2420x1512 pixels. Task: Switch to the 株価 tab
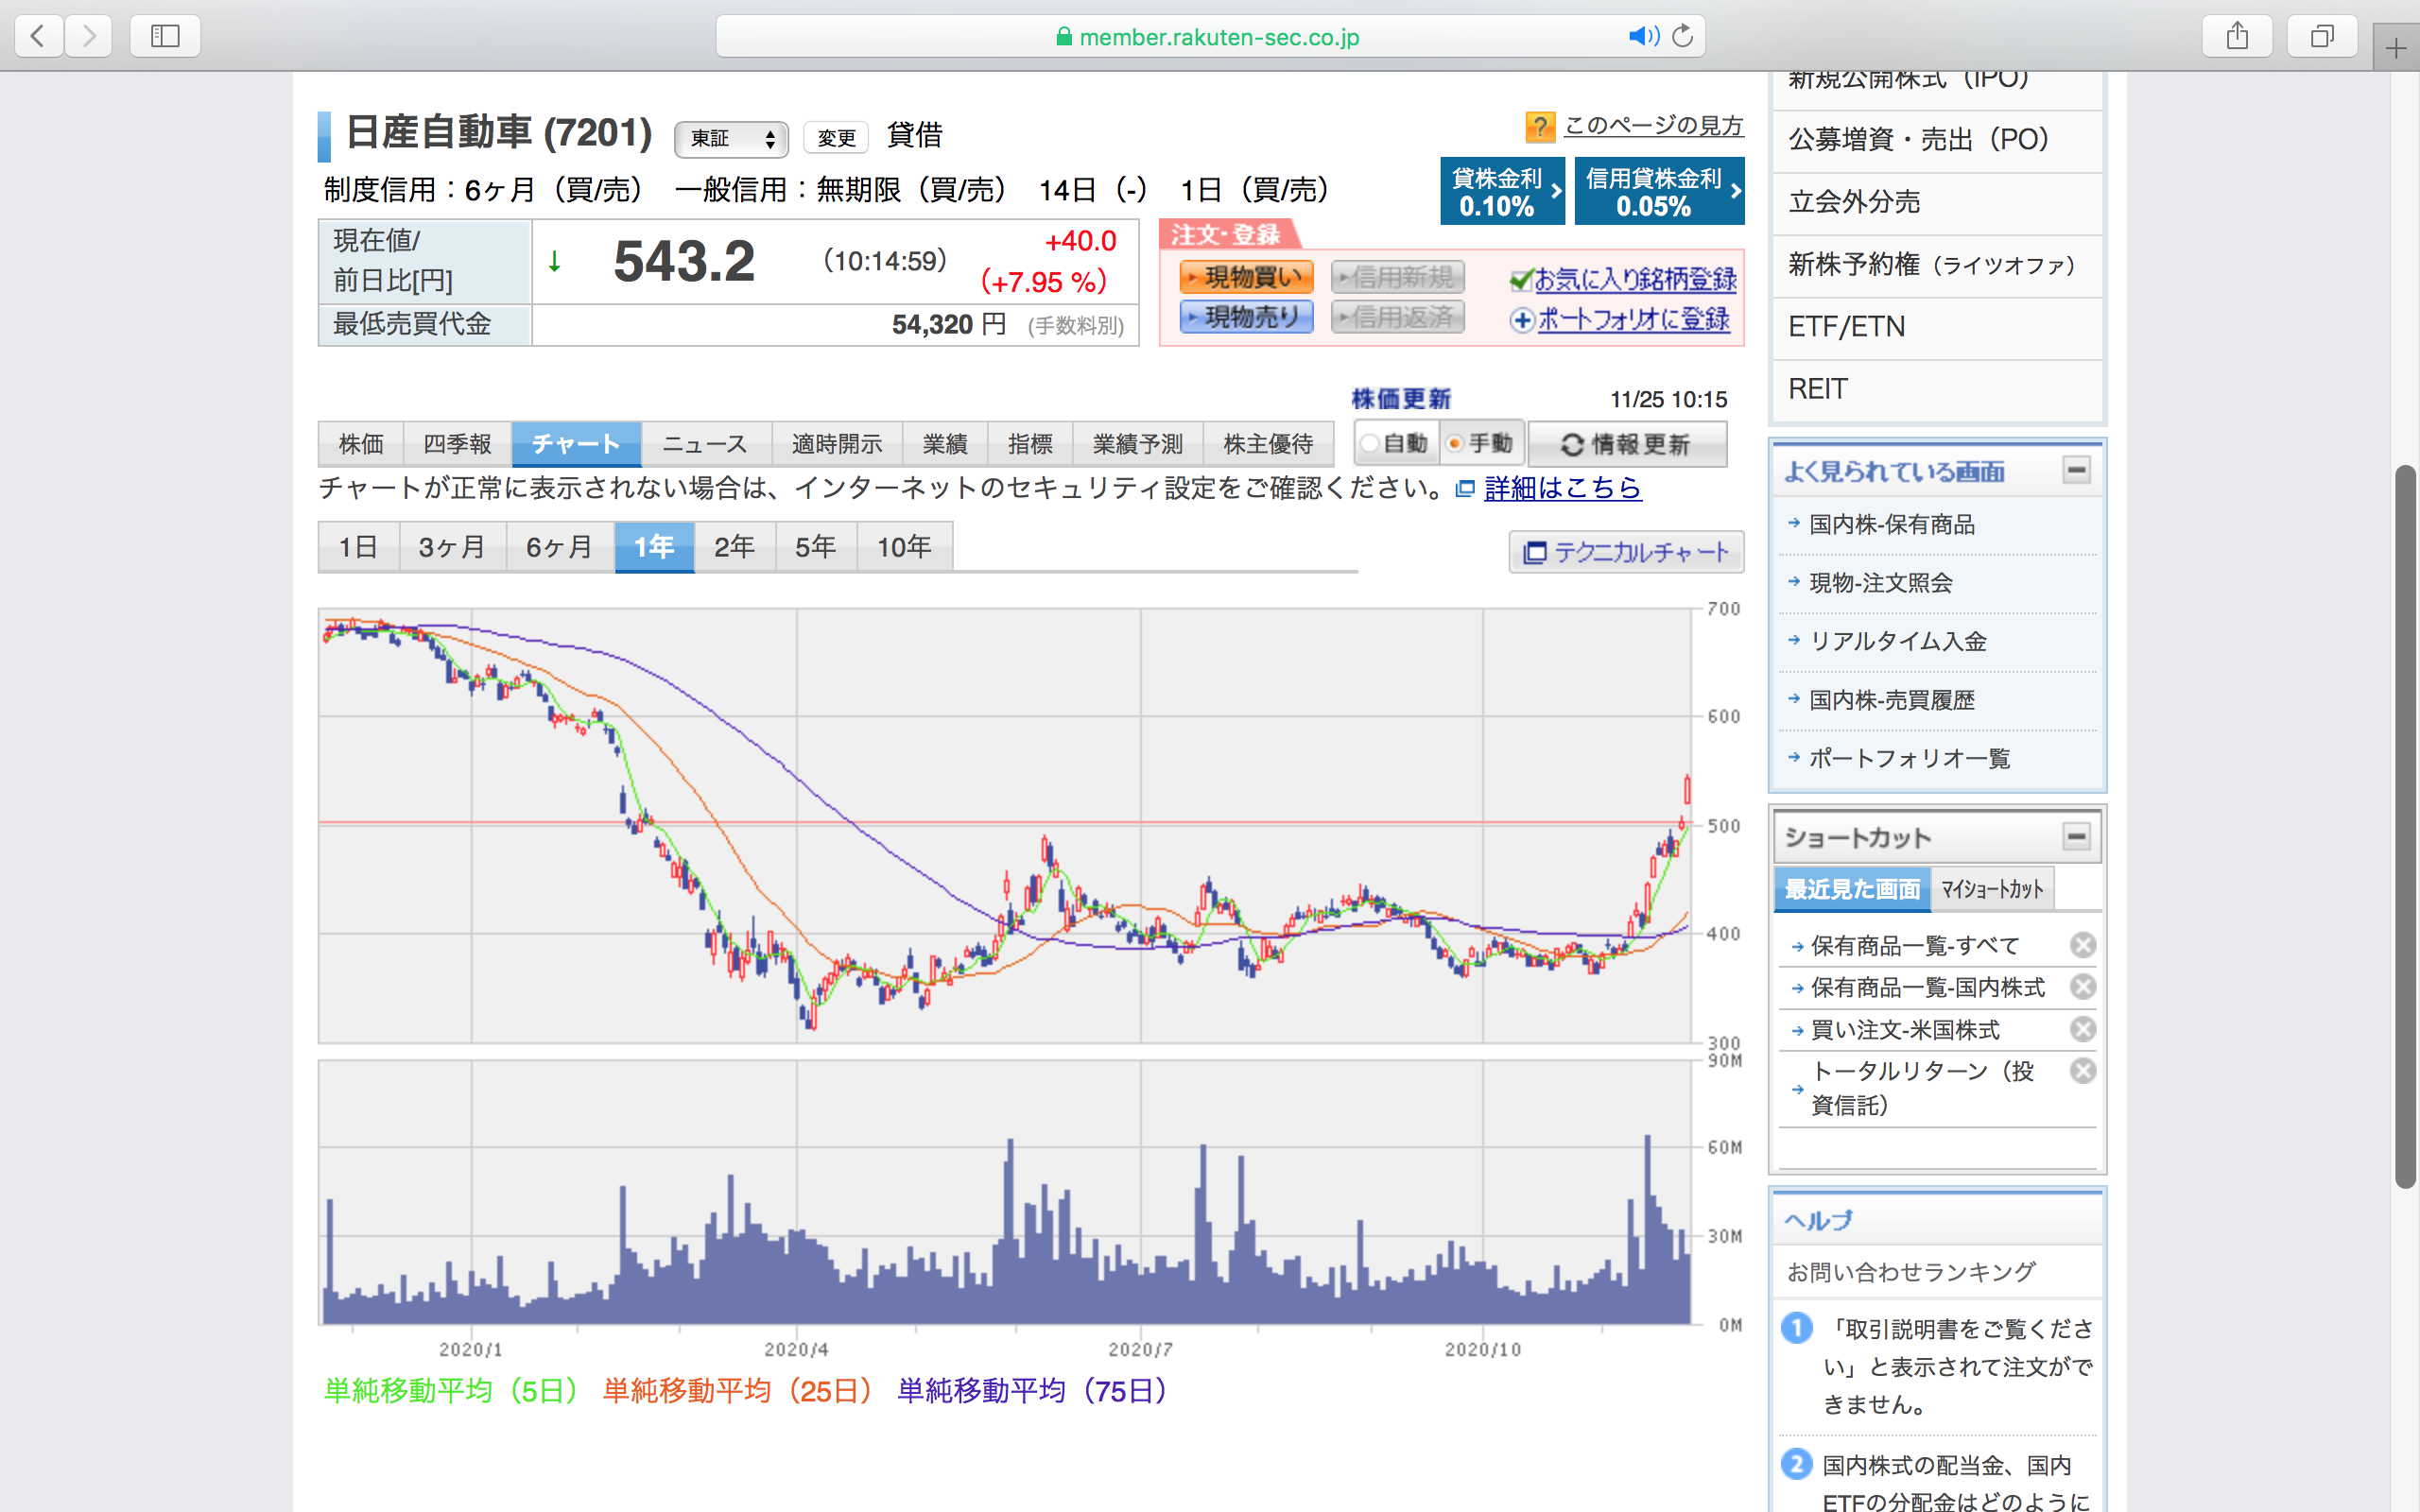(x=361, y=444)
